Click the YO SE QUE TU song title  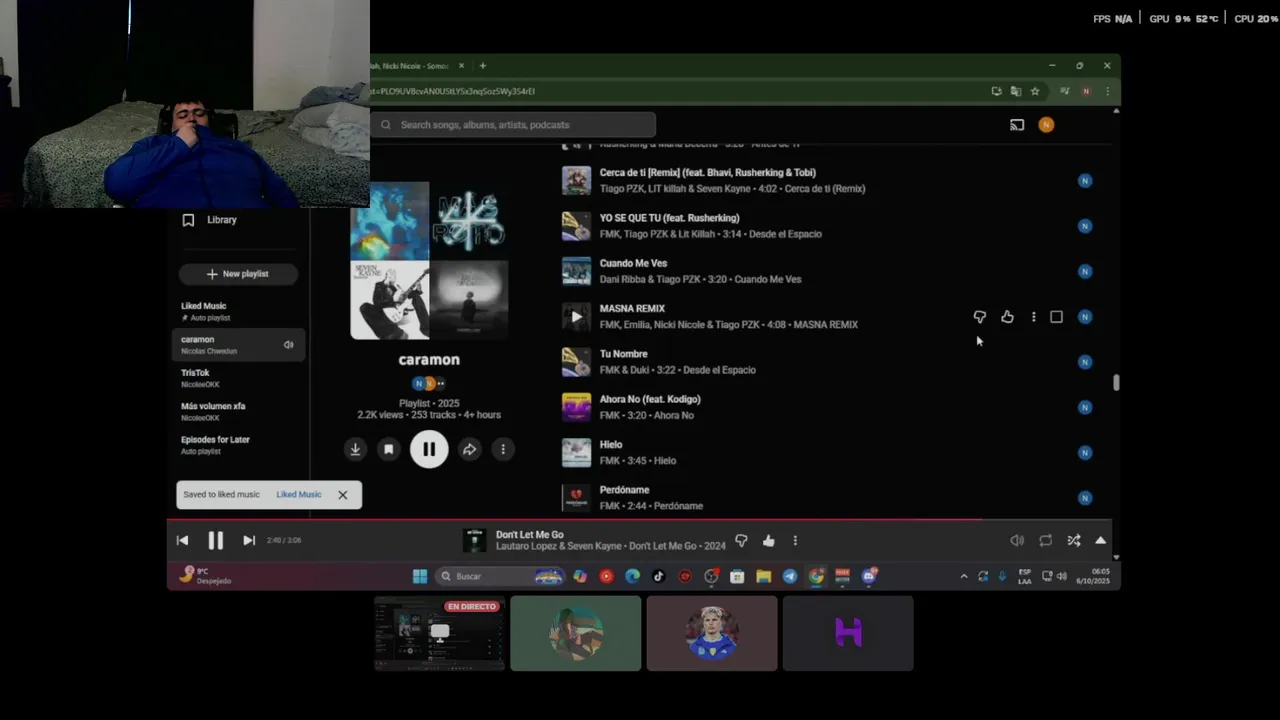point(669,218)
